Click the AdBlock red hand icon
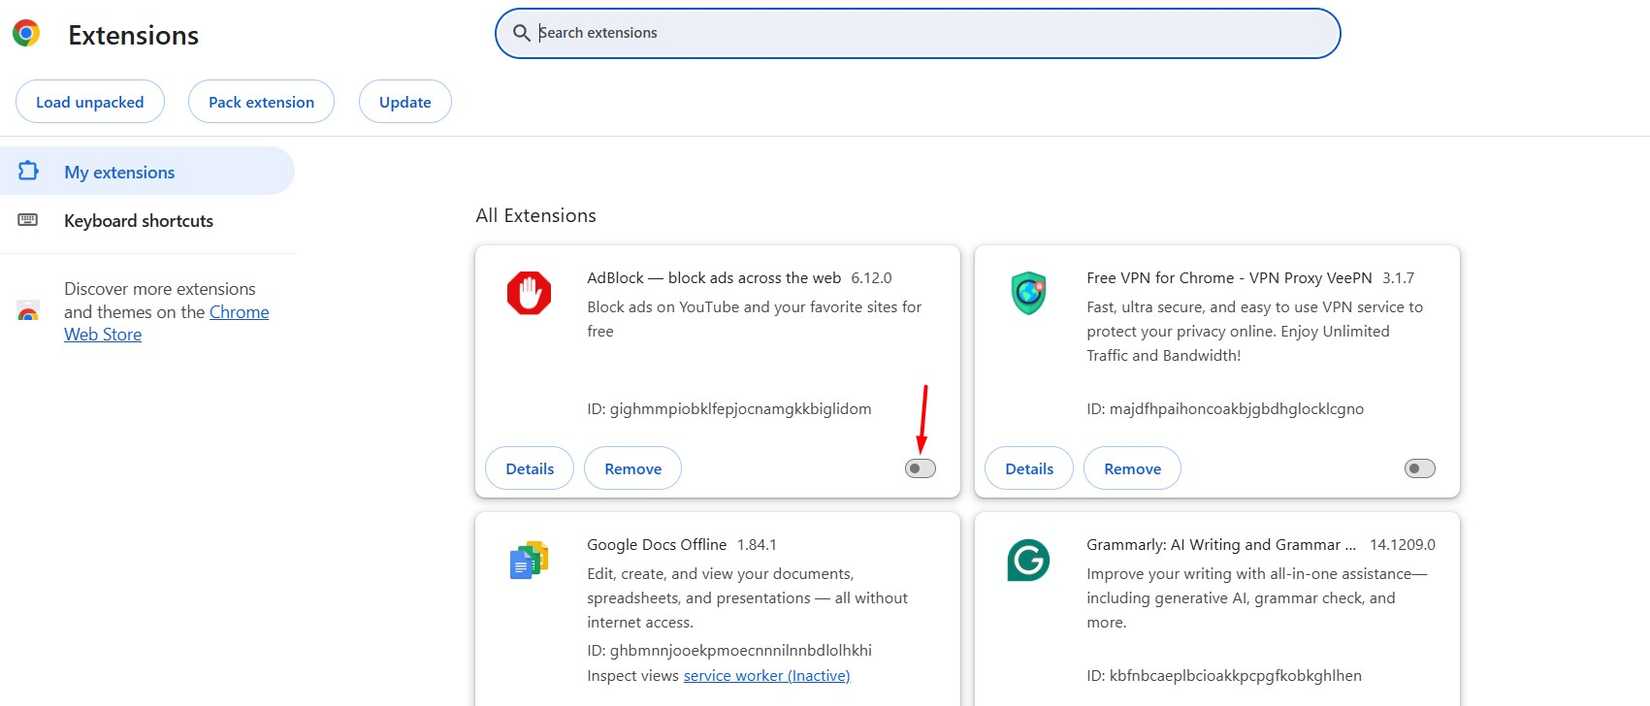This screenshot has width=1650, height=706. 529,293
